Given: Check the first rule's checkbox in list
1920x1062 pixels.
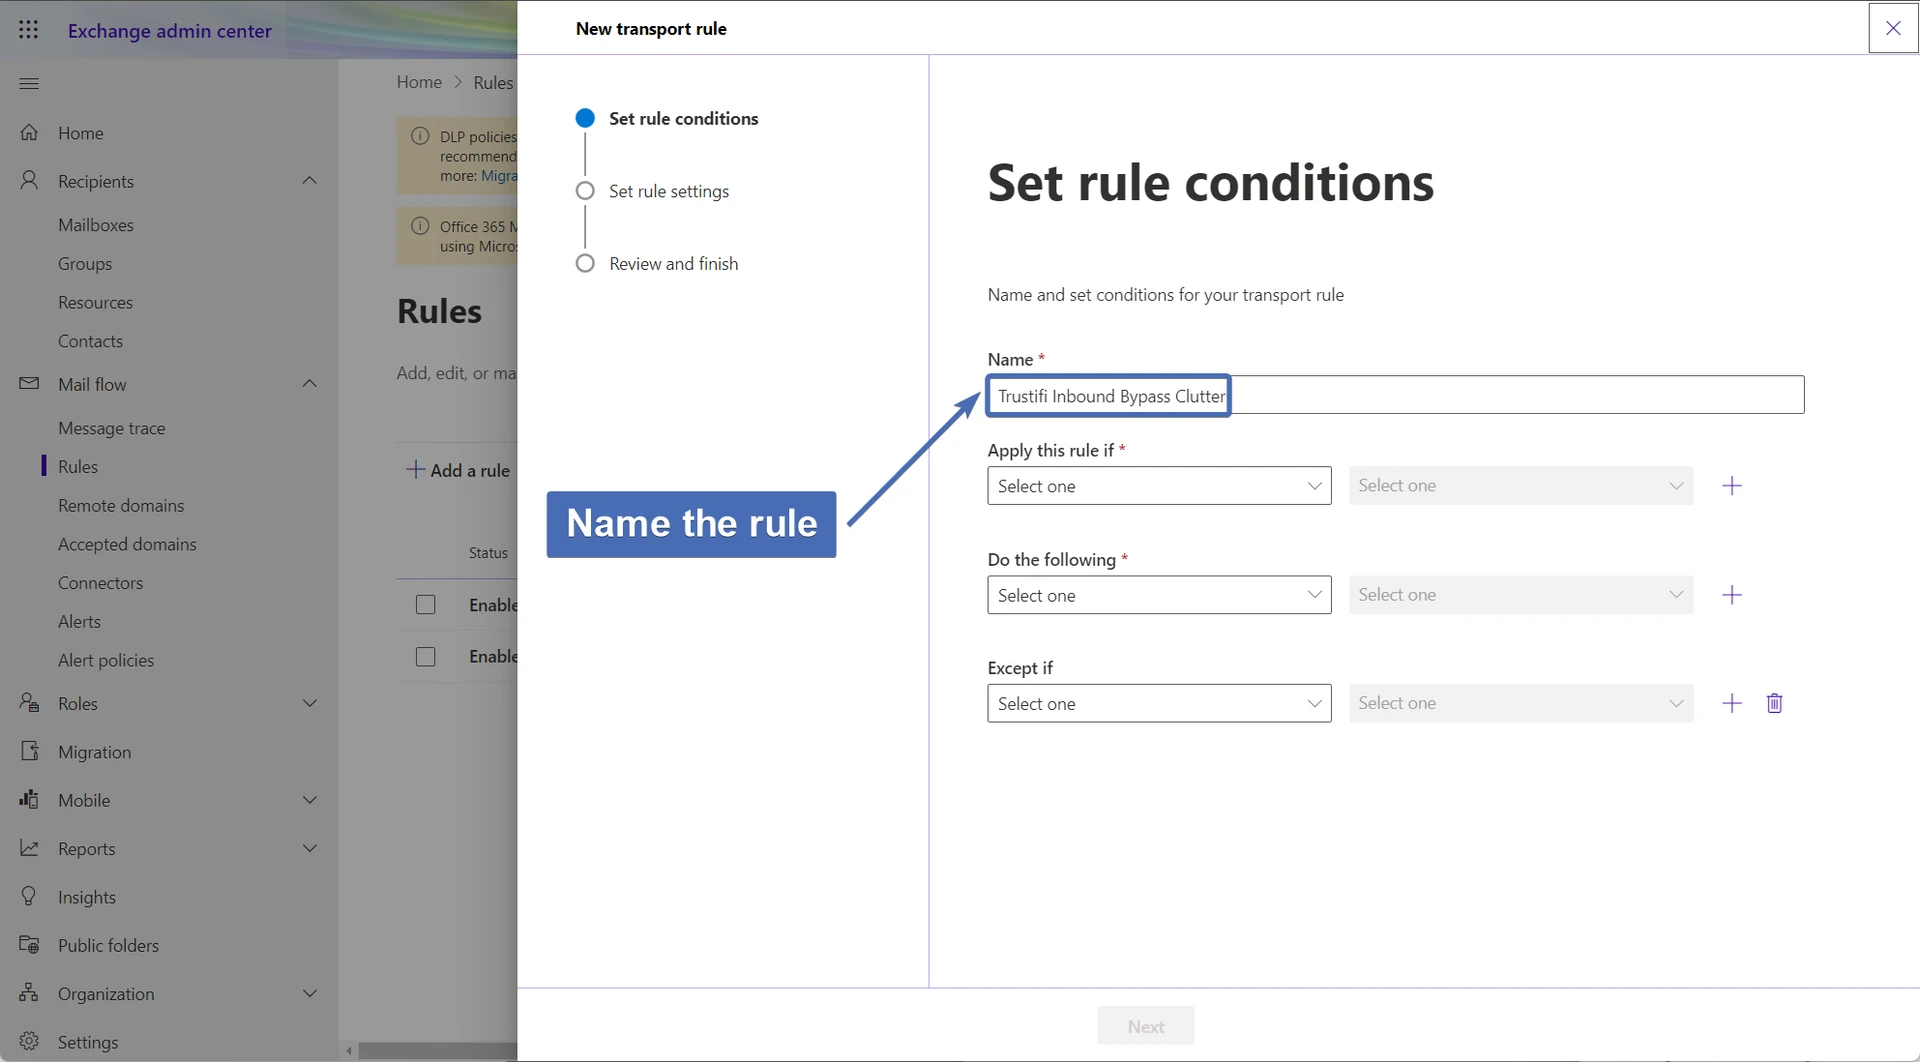Looking at the screenshot, I should pyautogui.click(x=426, y=605).
